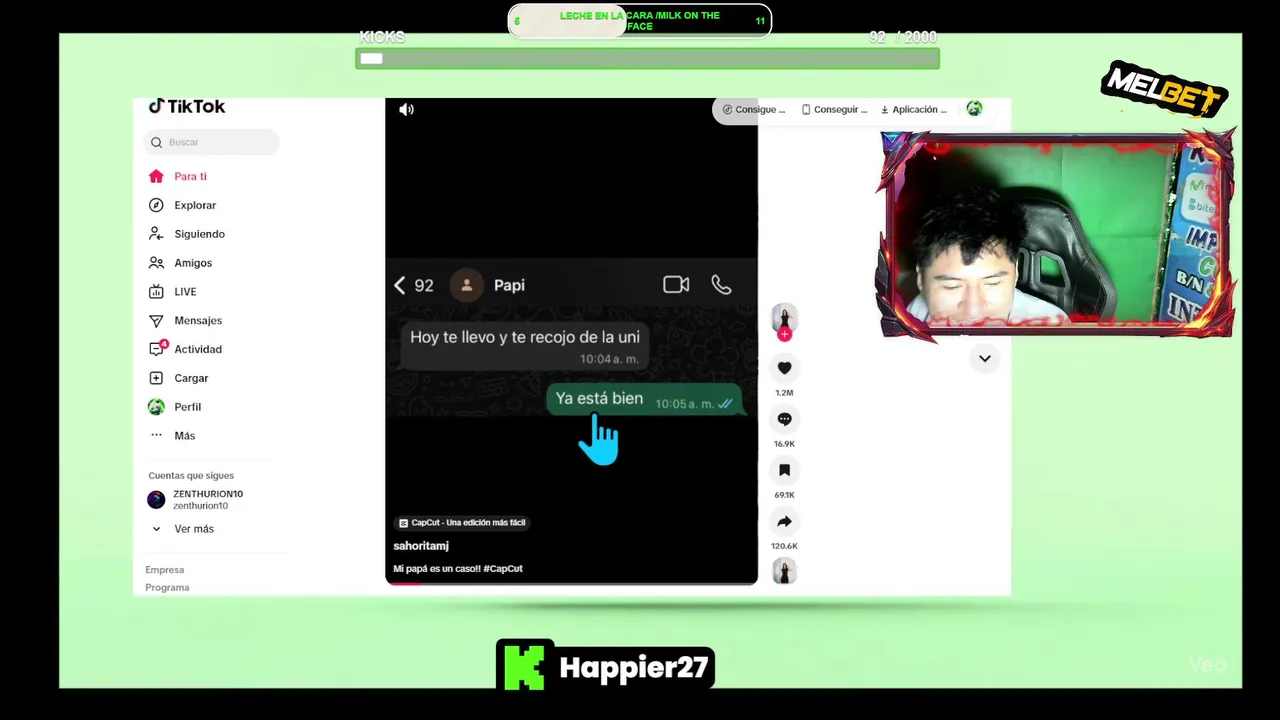Click the profile avatar beside Perfil

point(156,407)
